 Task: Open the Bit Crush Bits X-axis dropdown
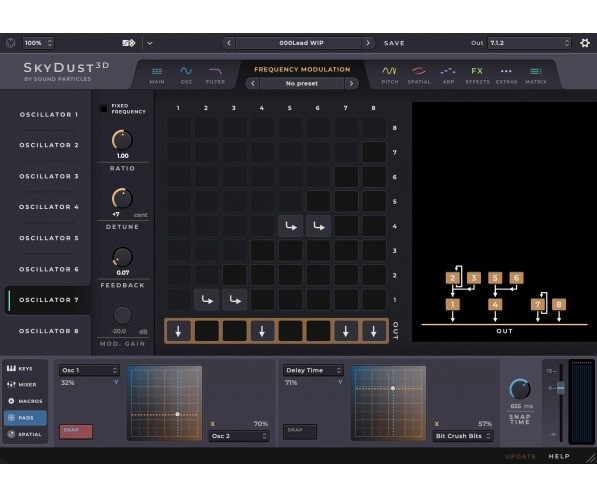tap(463, 436)
